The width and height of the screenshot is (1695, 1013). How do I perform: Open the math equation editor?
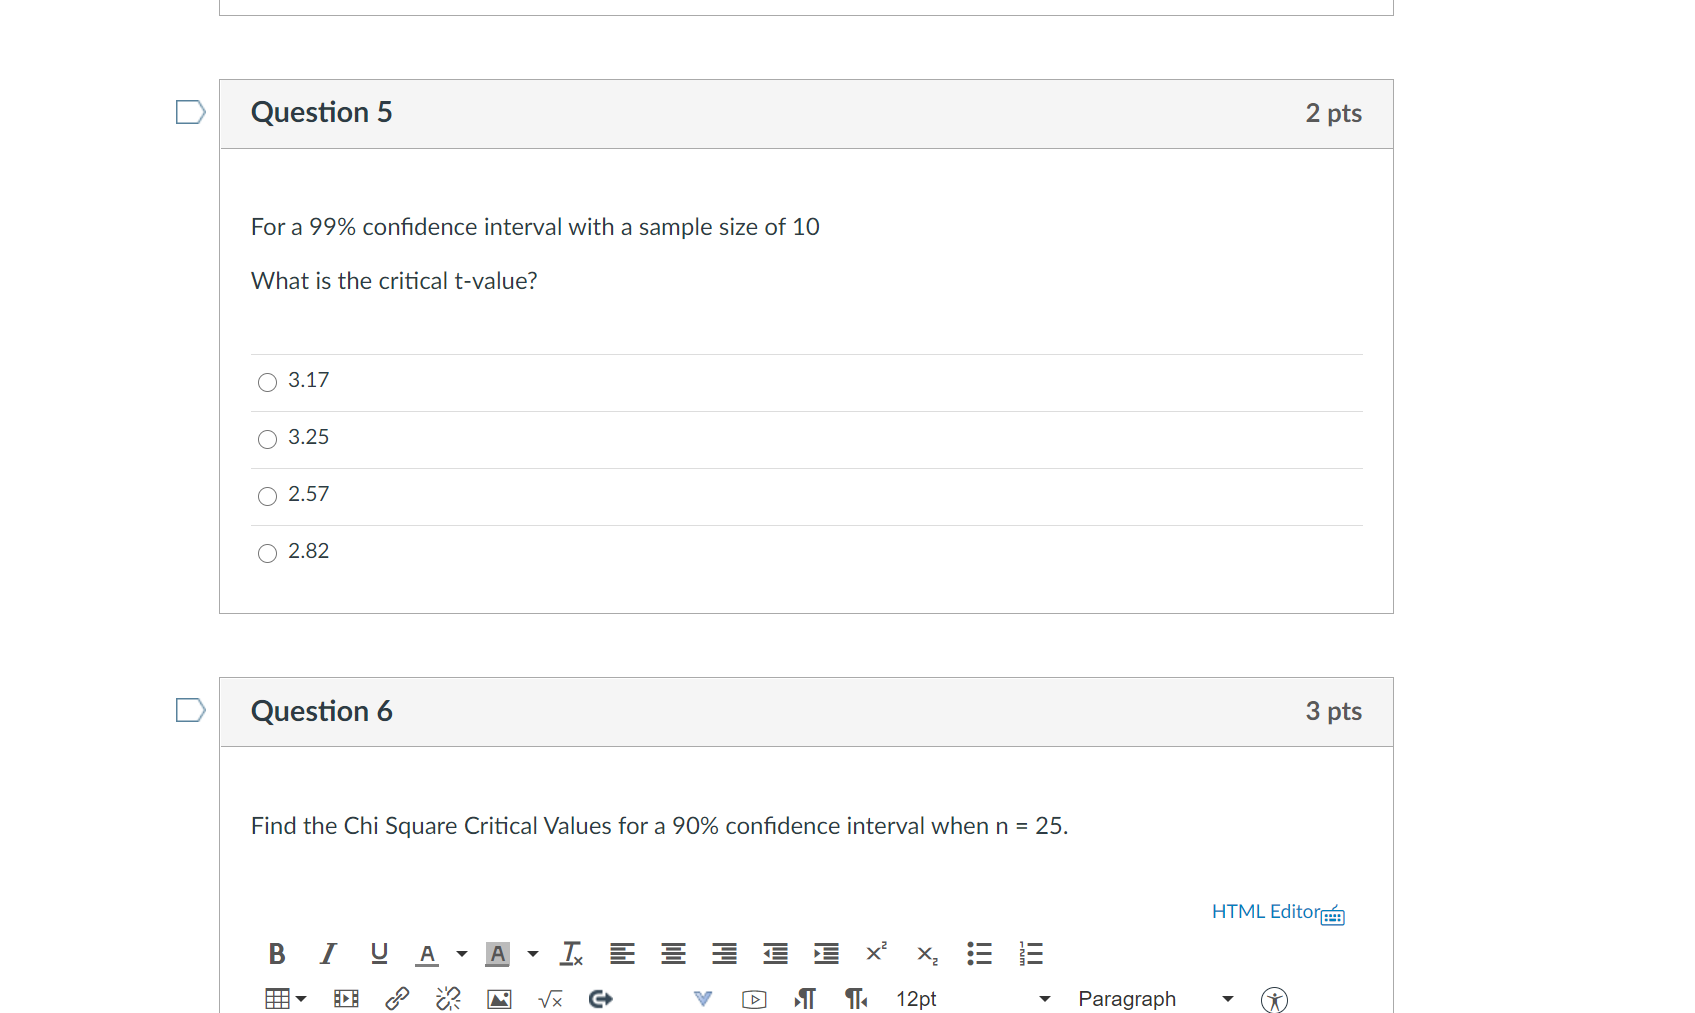click(550, 999)
